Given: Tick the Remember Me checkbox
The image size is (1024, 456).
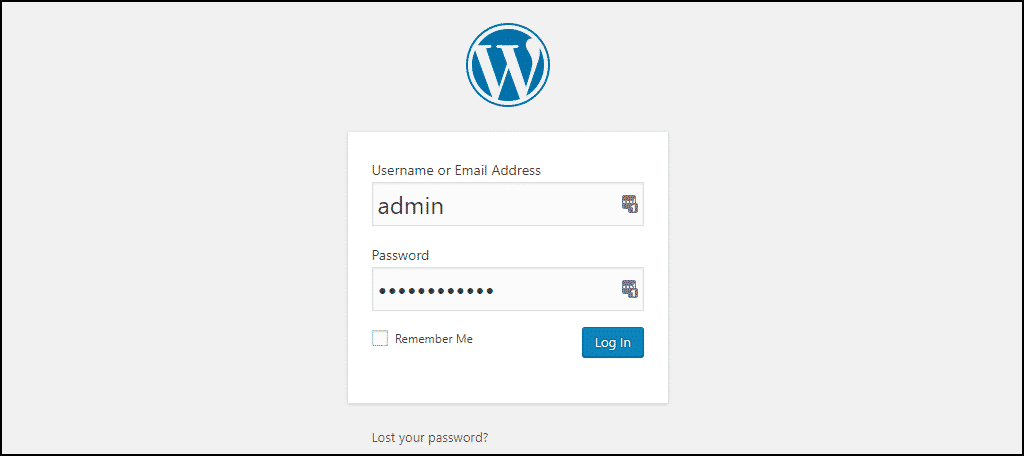Looking at the screenshot, I should tap(380, 338).
